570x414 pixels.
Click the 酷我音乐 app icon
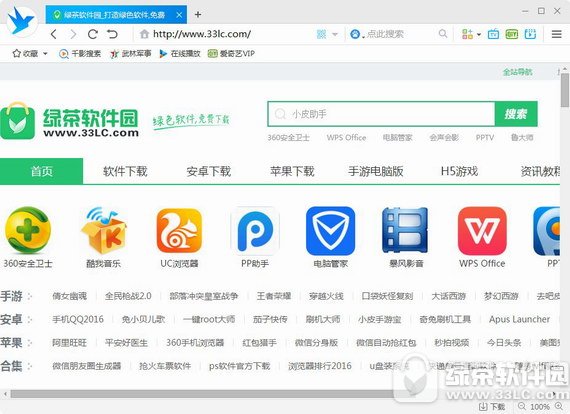(103, 230)
